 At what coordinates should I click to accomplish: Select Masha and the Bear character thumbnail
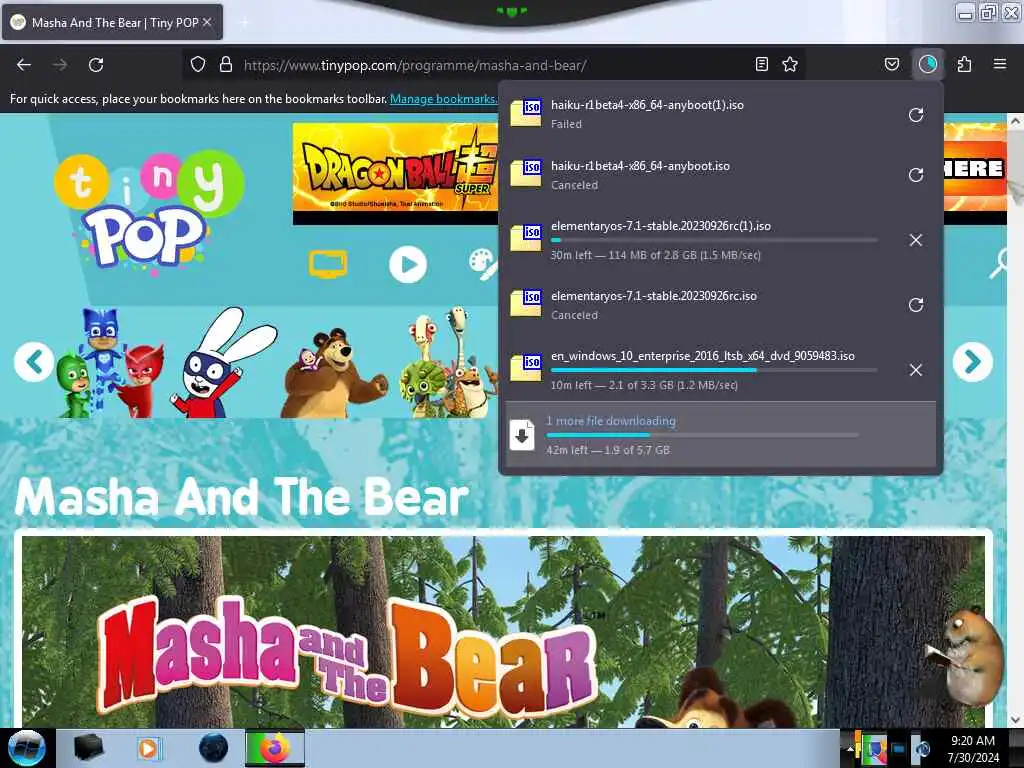point(333,372)
